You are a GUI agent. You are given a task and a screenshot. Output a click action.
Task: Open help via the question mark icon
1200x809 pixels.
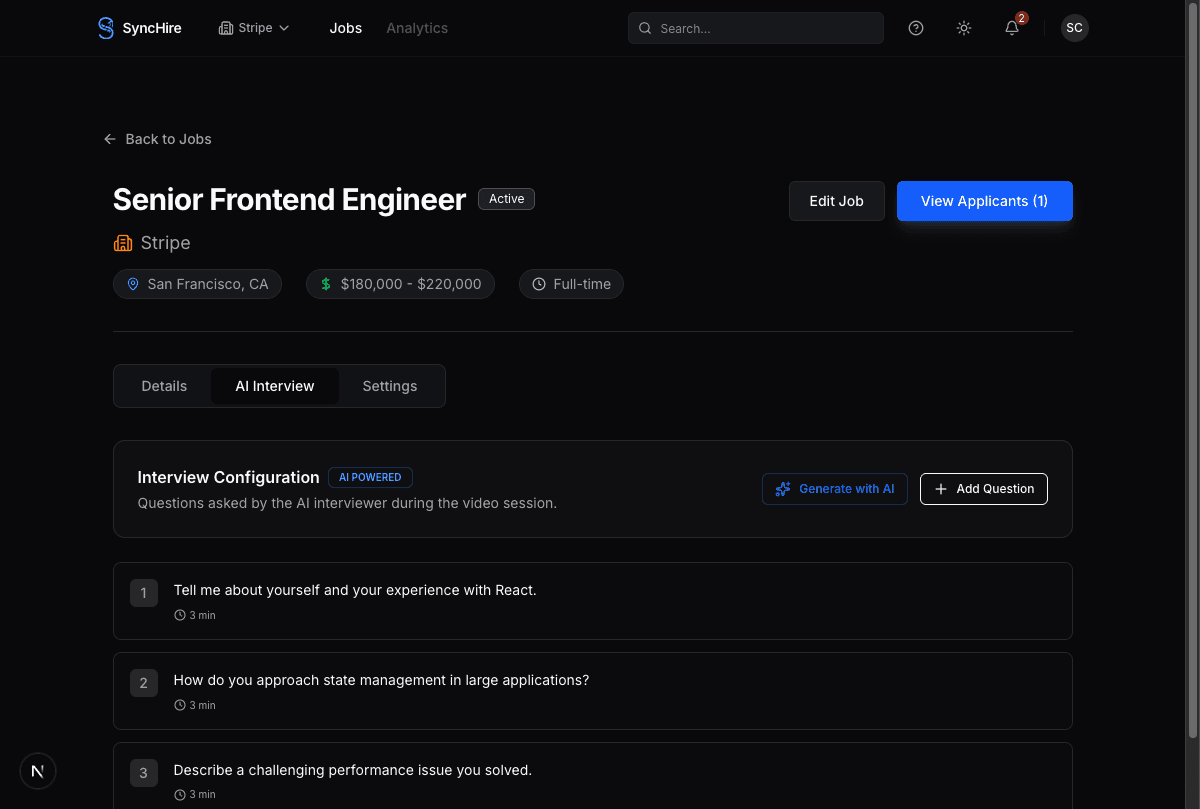click(x=915, y=28)
